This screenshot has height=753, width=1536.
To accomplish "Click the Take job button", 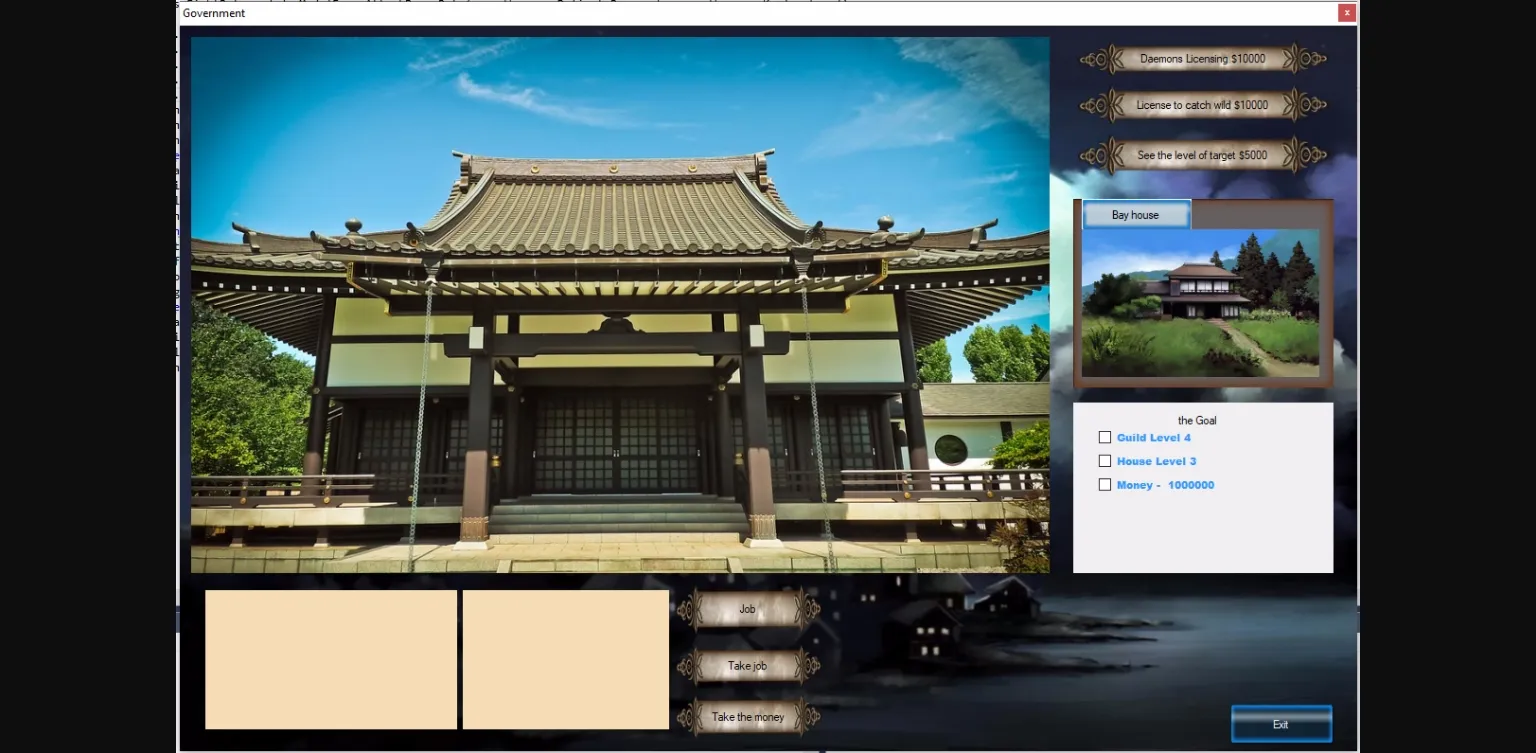I will [747, 666].
